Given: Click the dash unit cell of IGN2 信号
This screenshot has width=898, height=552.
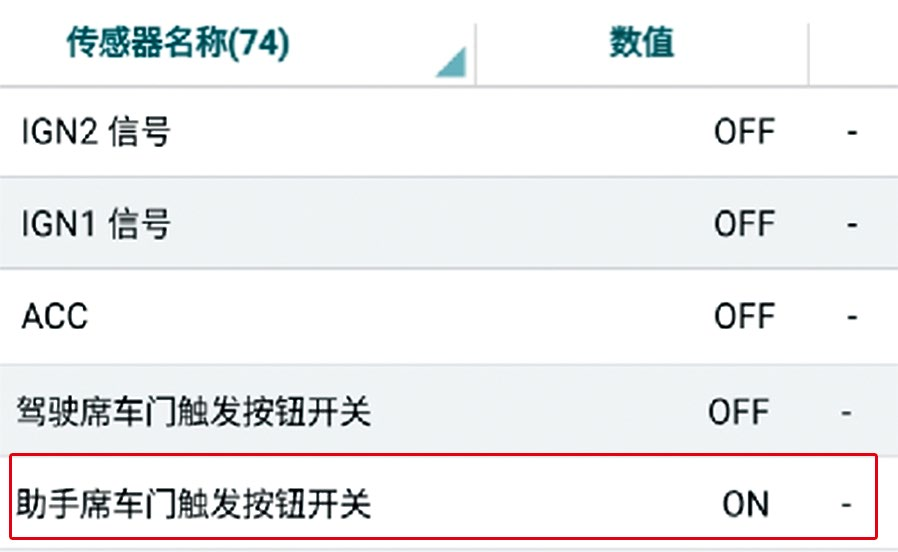Looking at the screenshot, I should (x=852, y=133).
